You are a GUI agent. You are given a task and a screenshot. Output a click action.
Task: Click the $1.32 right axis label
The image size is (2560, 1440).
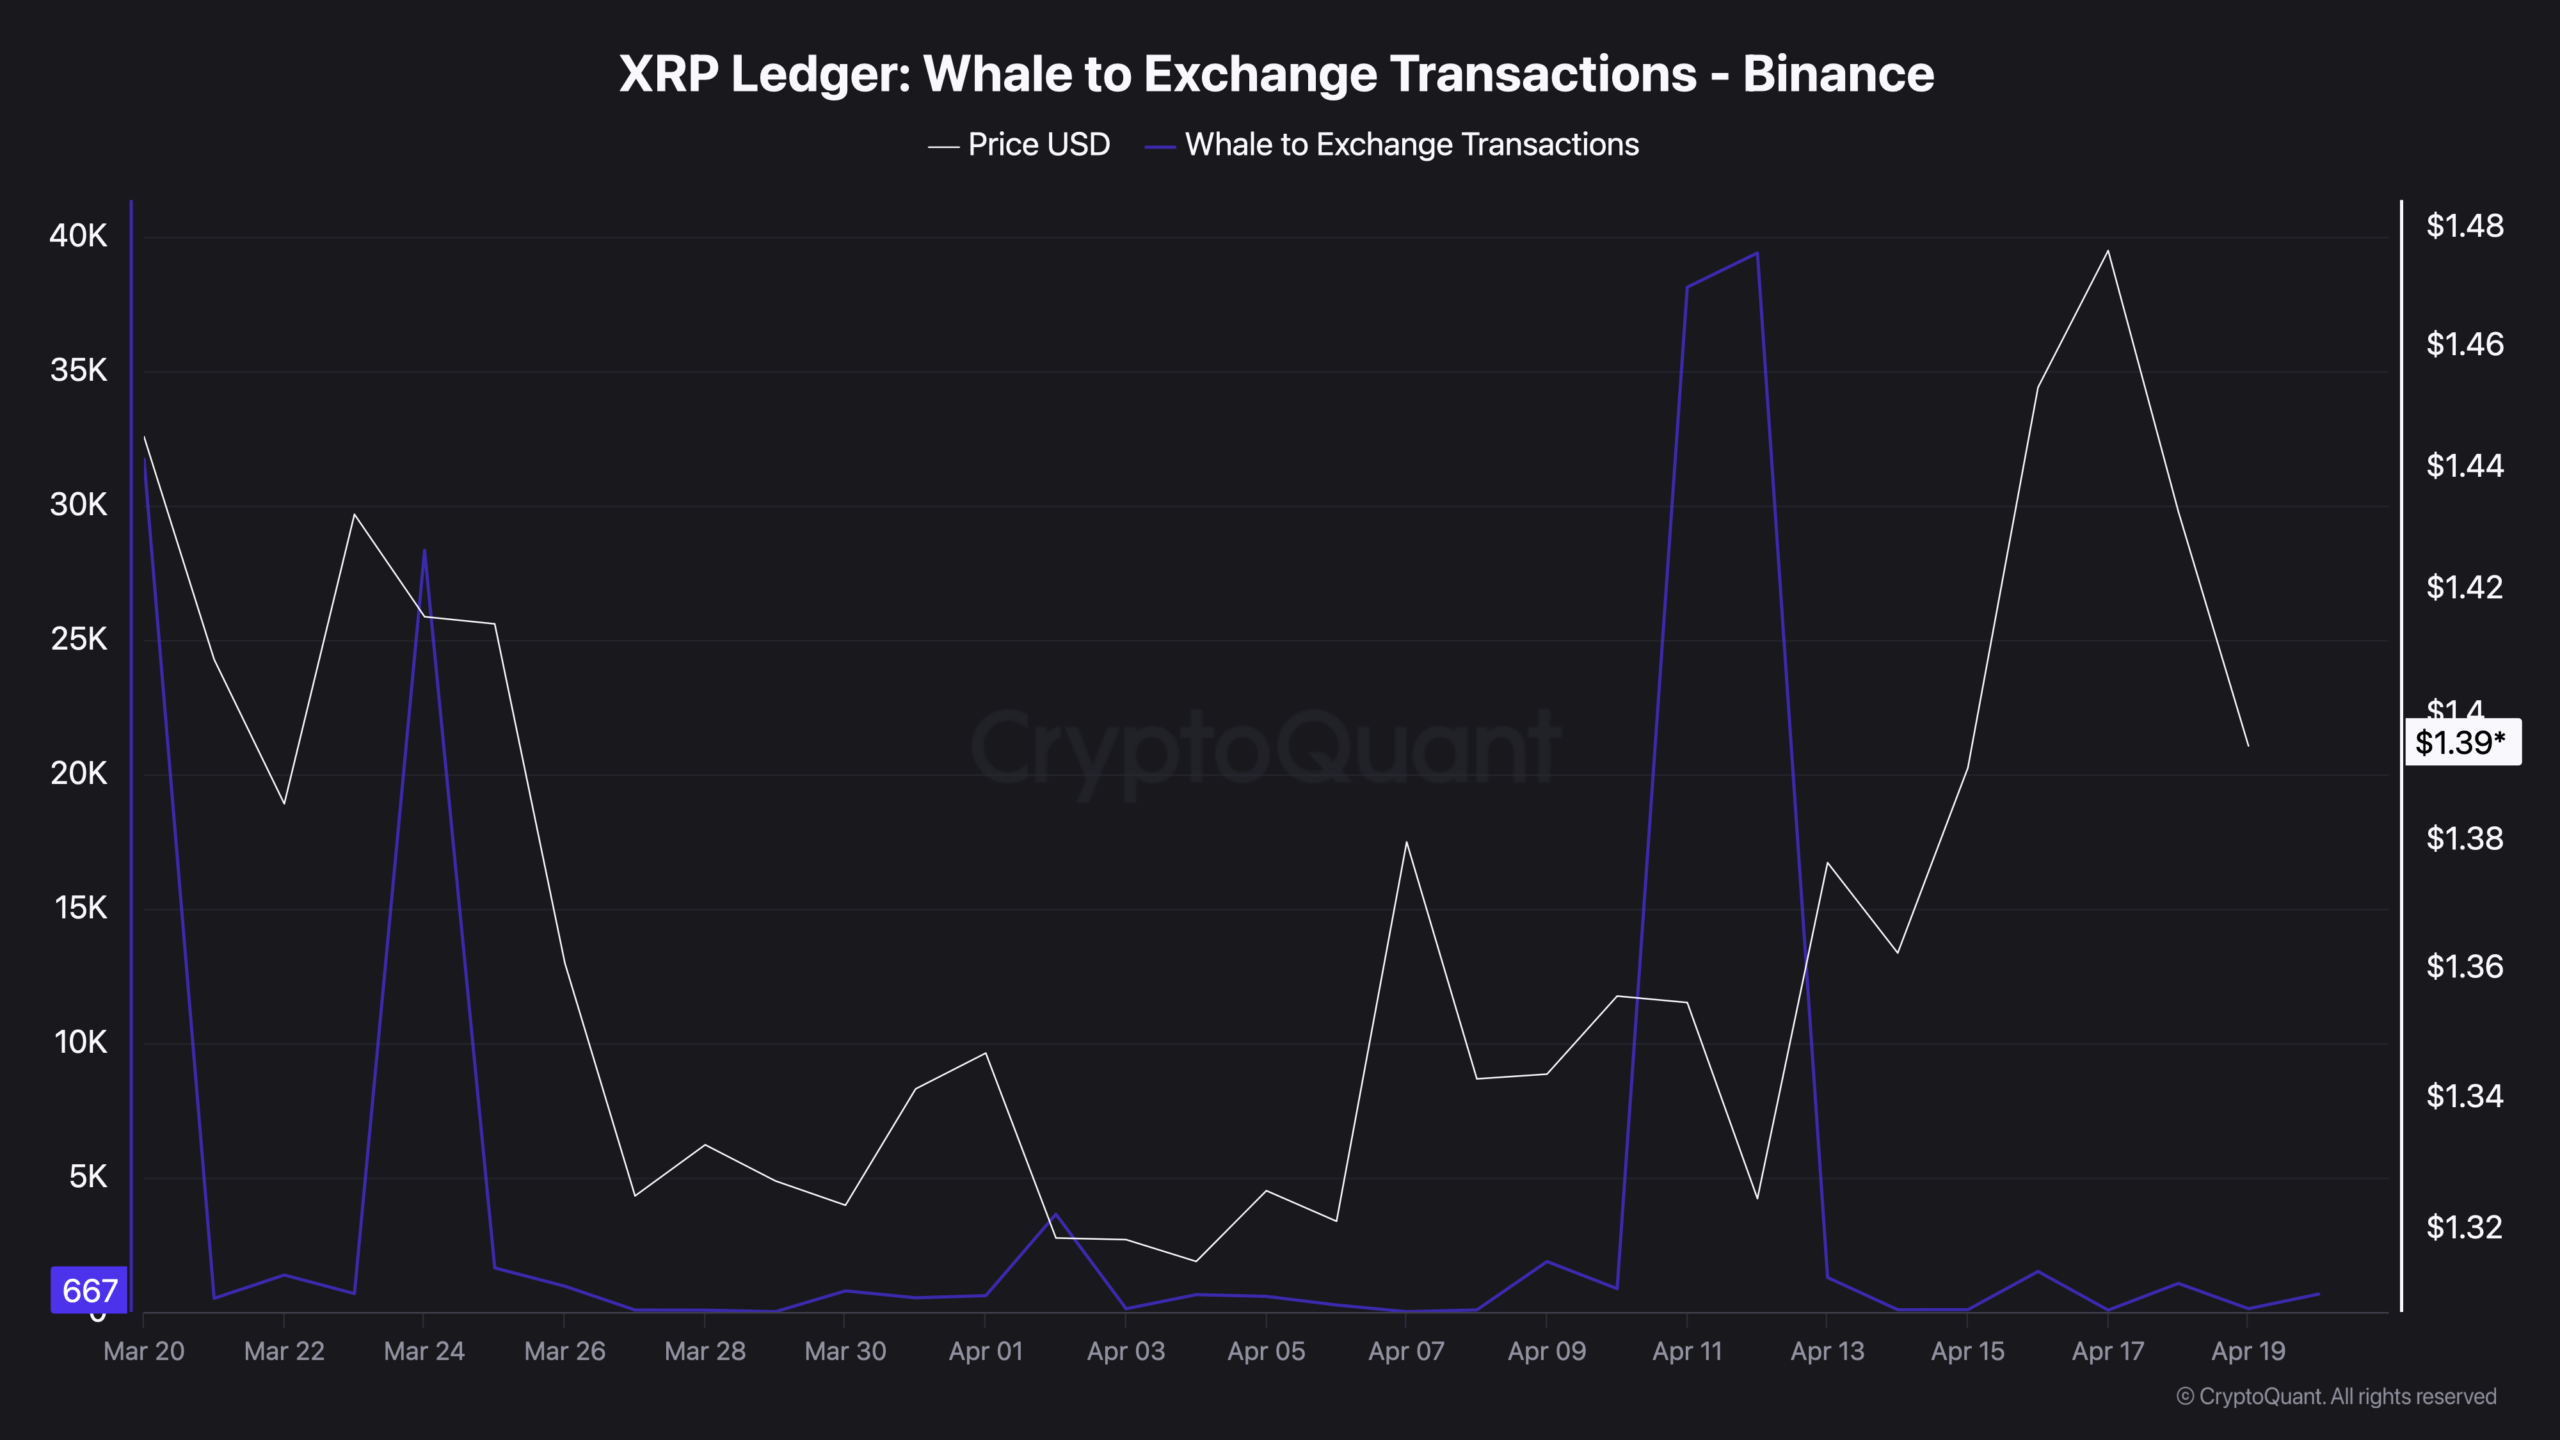point(2465,1226)
